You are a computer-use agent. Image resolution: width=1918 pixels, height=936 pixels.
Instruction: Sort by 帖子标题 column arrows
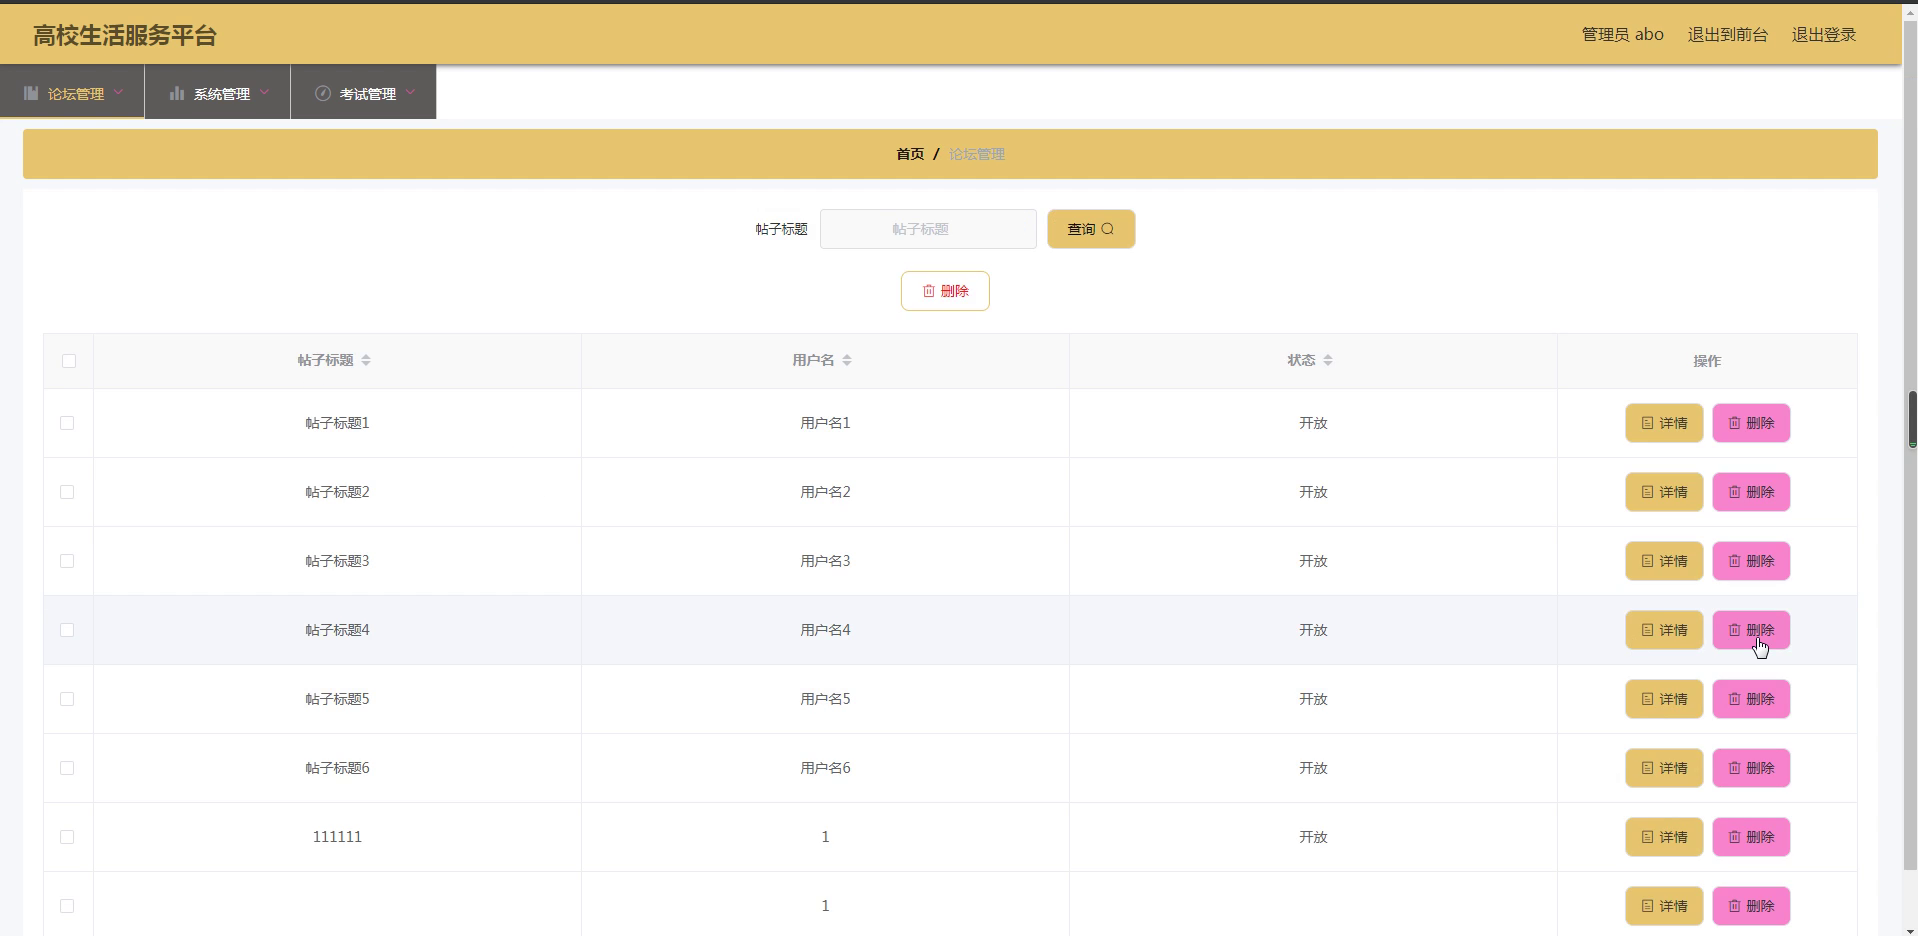point(366,360)
